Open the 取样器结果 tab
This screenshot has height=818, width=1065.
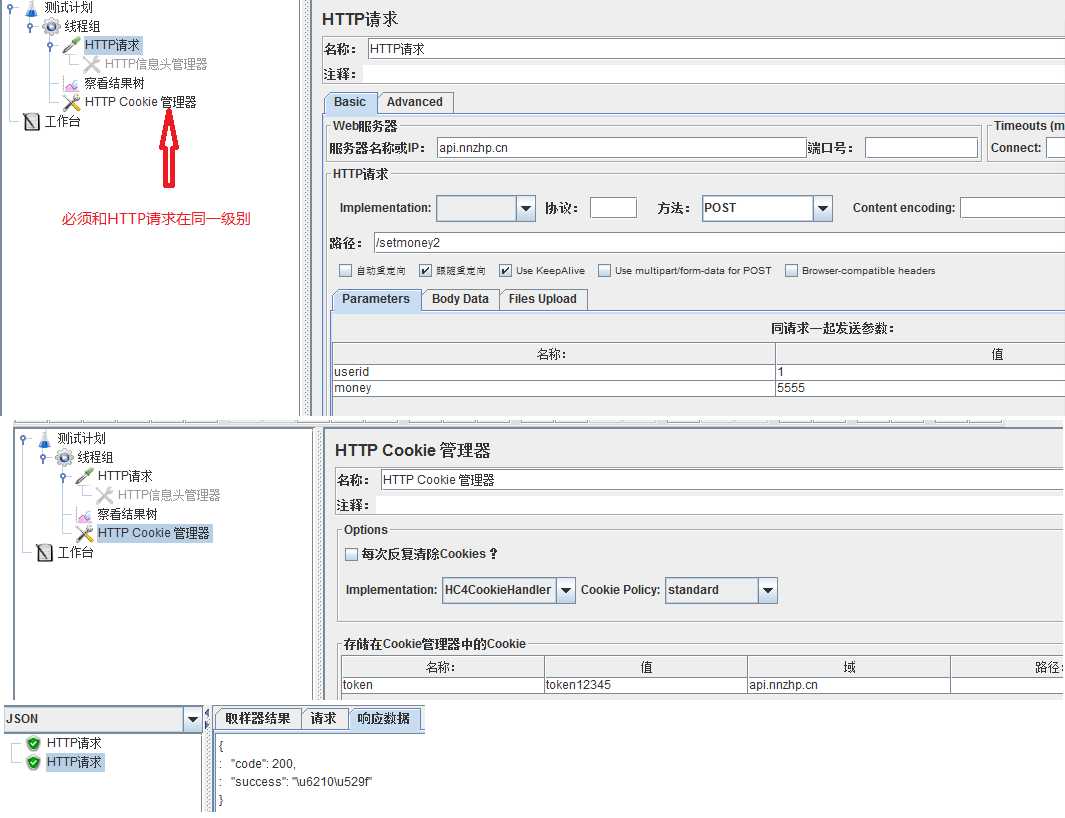tap(257, 718)
